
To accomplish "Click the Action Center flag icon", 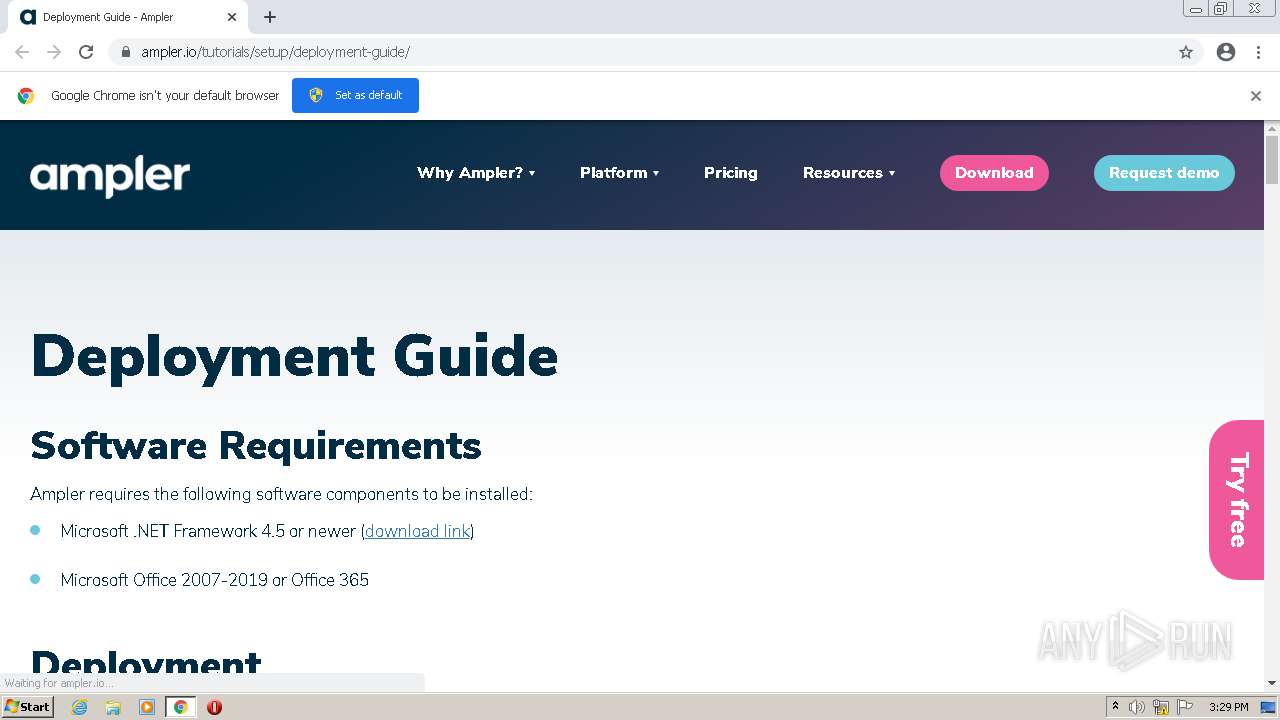I will click(x=1185, y=707).
